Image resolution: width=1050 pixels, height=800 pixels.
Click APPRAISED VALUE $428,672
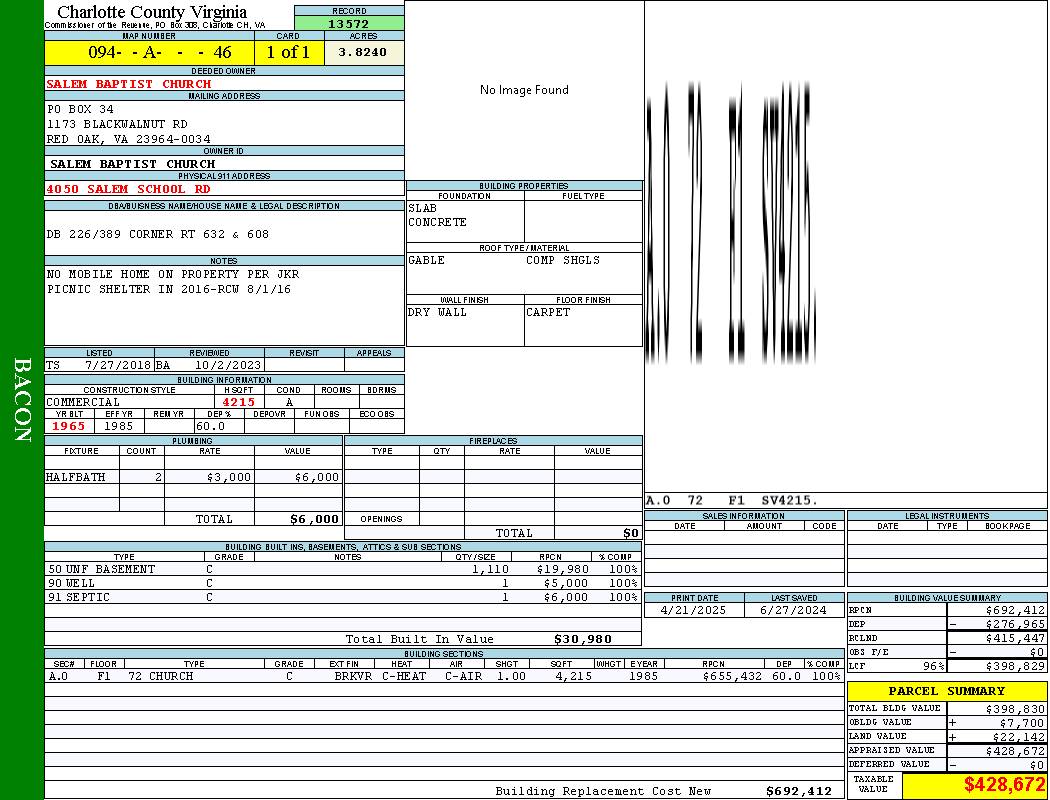[x=1015, y=751]
